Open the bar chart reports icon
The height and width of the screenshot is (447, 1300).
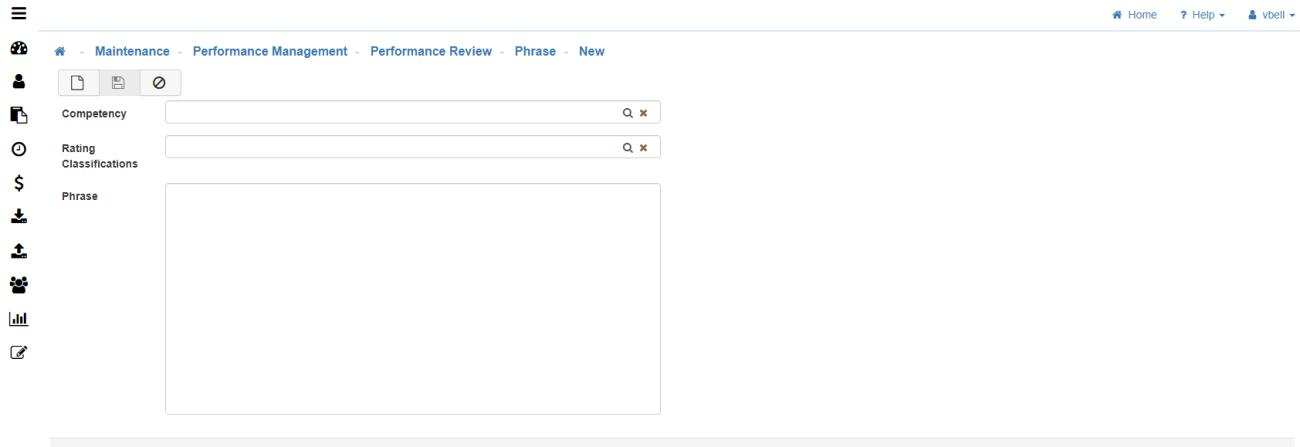click(x=18, y=319)
